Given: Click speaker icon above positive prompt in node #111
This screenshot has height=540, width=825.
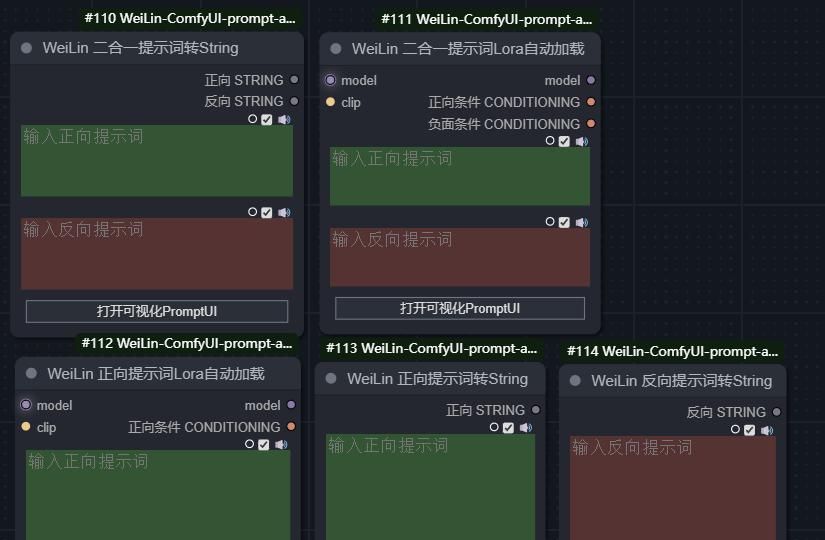Looking at the screenshot, I should (581, 142).
